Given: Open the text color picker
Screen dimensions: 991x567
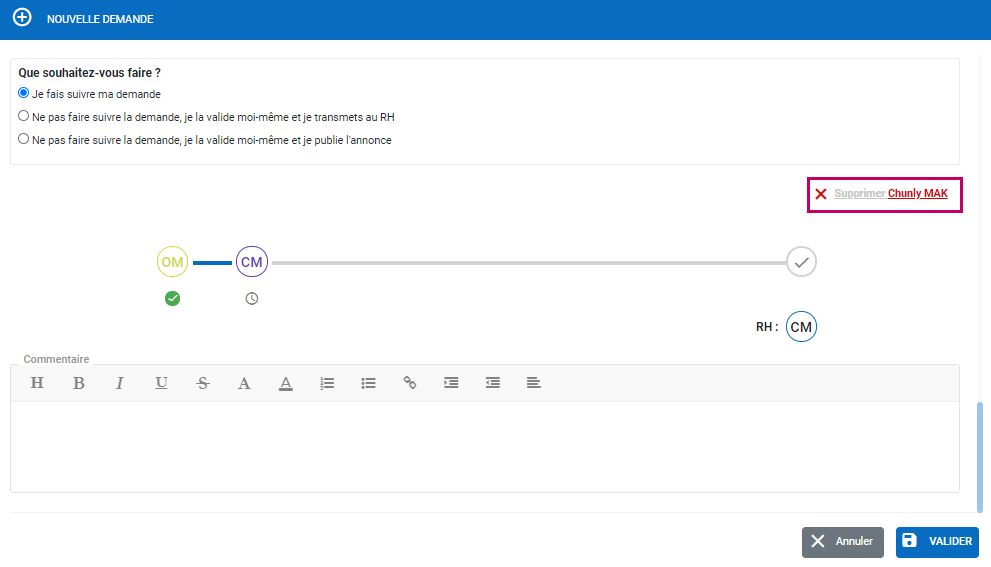Looking at the screenshot, I should click(x=285, y=383).
